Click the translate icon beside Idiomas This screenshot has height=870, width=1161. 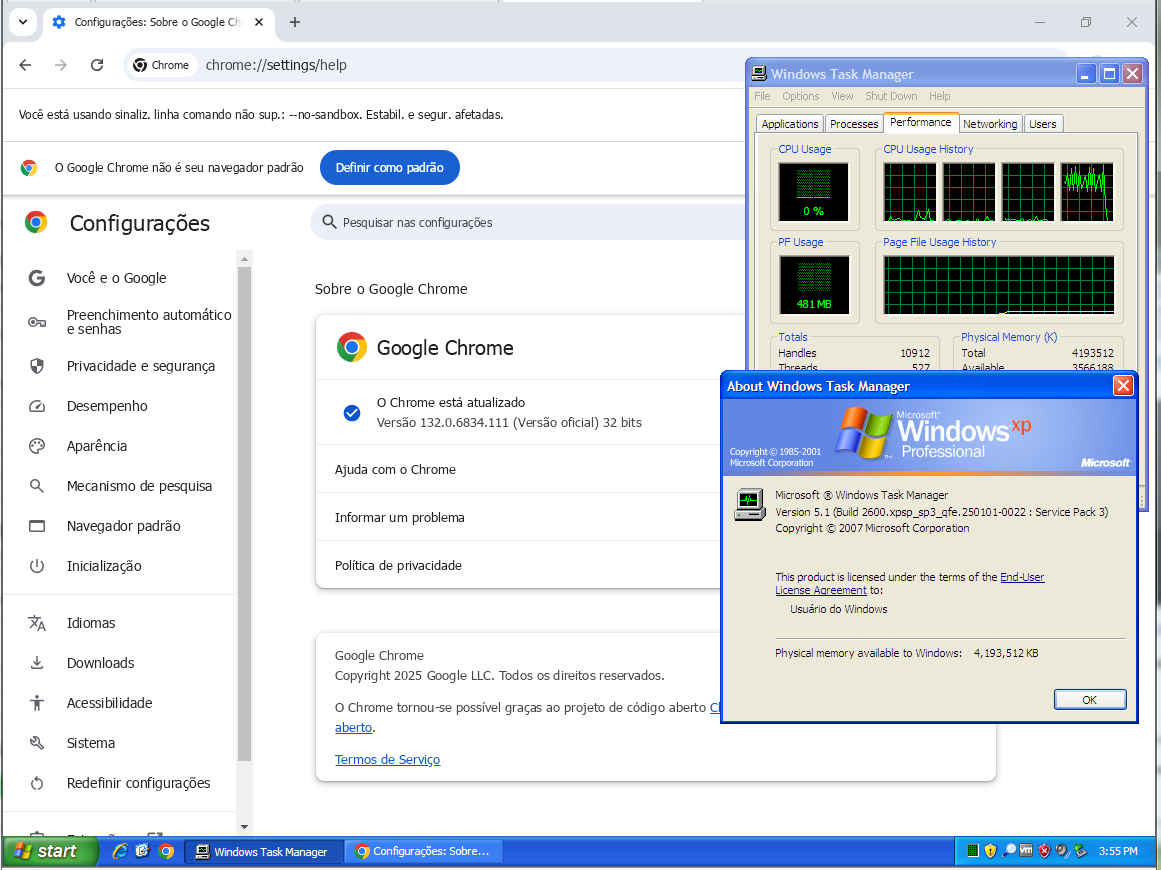click(37, 623)
